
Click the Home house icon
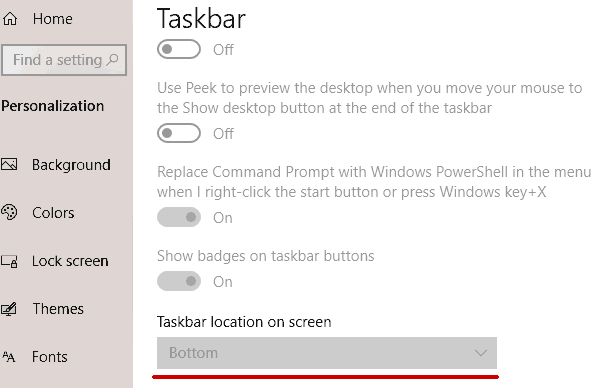pos(10,18)
